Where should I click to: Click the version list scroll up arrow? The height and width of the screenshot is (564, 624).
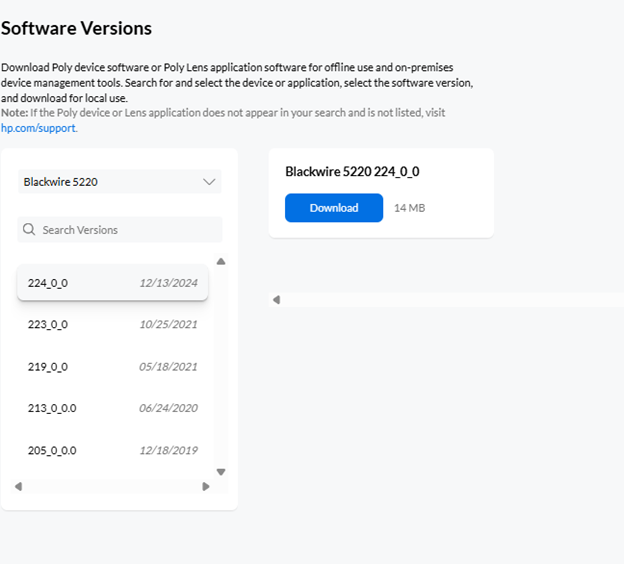coord(221,262)
